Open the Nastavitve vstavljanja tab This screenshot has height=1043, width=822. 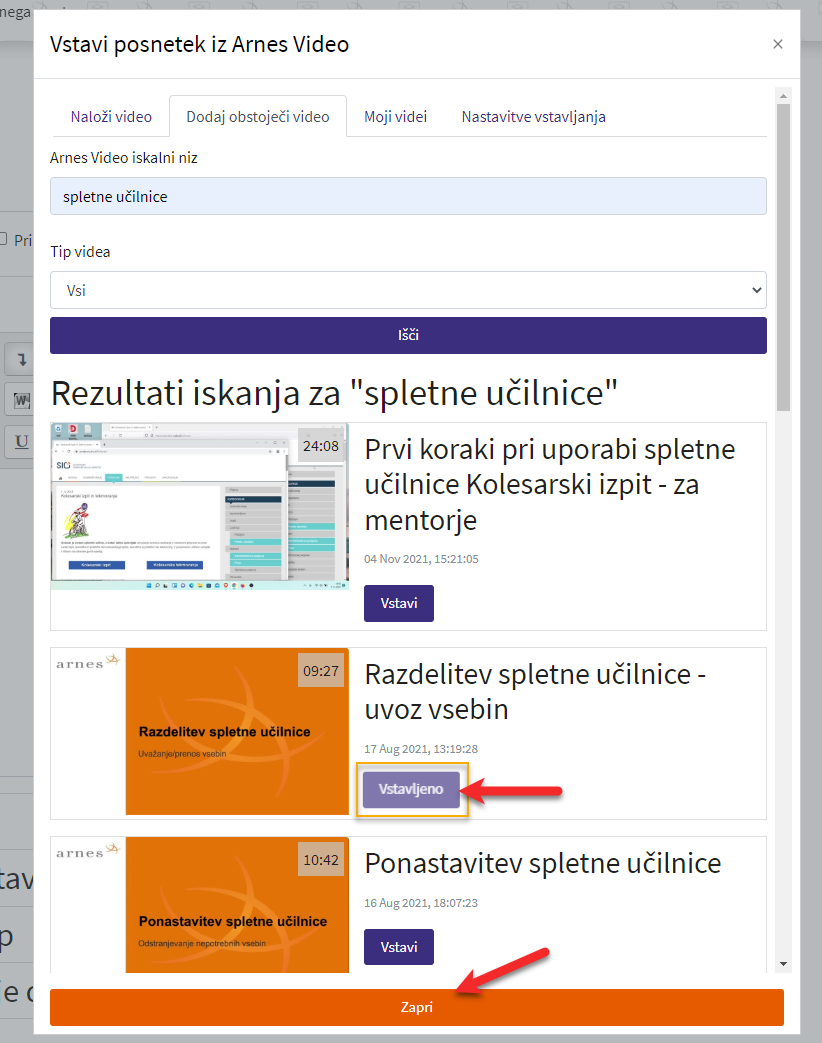[x=533, y=116]
